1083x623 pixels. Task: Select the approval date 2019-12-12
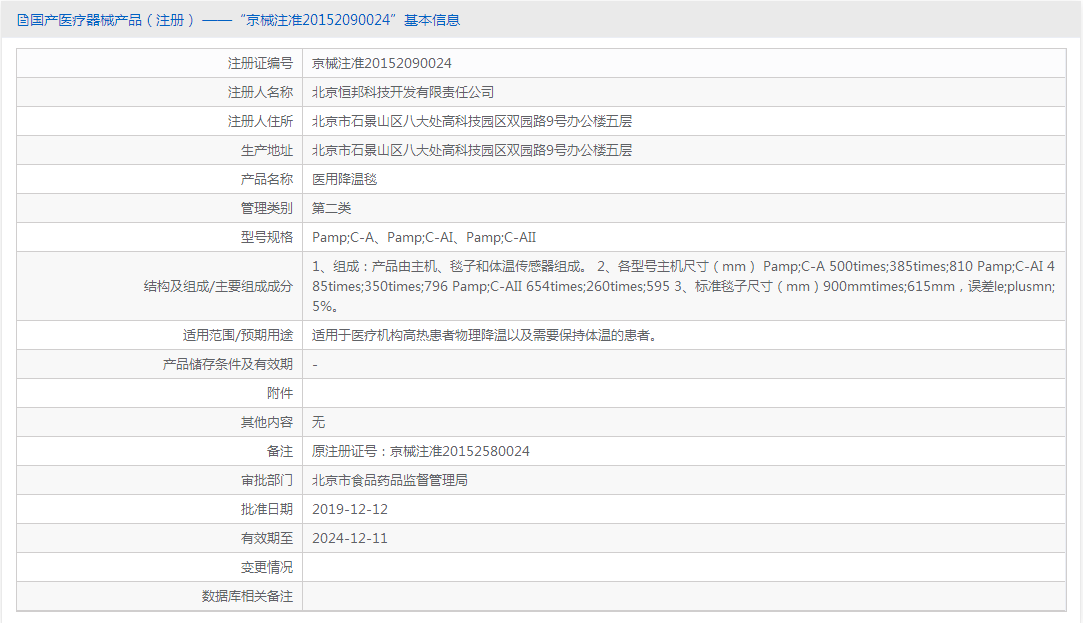point(350,510)
